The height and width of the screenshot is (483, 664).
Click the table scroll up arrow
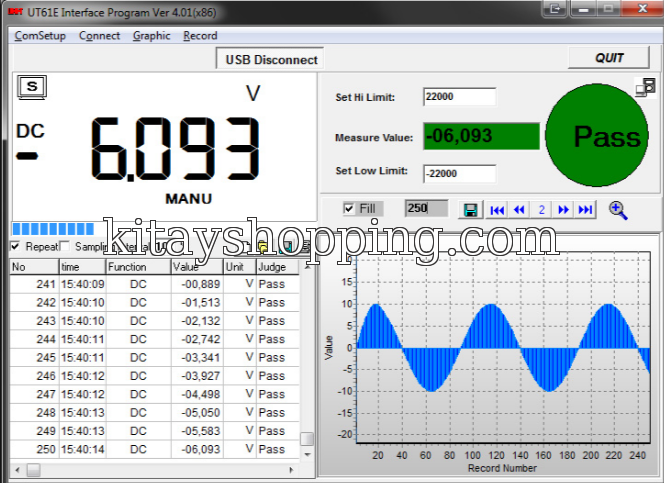point(307,267)
